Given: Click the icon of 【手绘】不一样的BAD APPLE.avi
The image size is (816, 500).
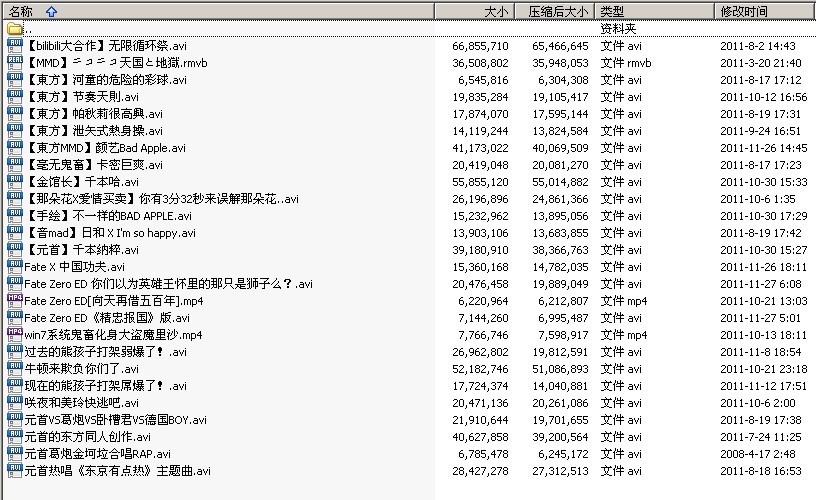Looking at the screenshot, I should tap(14, 216).
